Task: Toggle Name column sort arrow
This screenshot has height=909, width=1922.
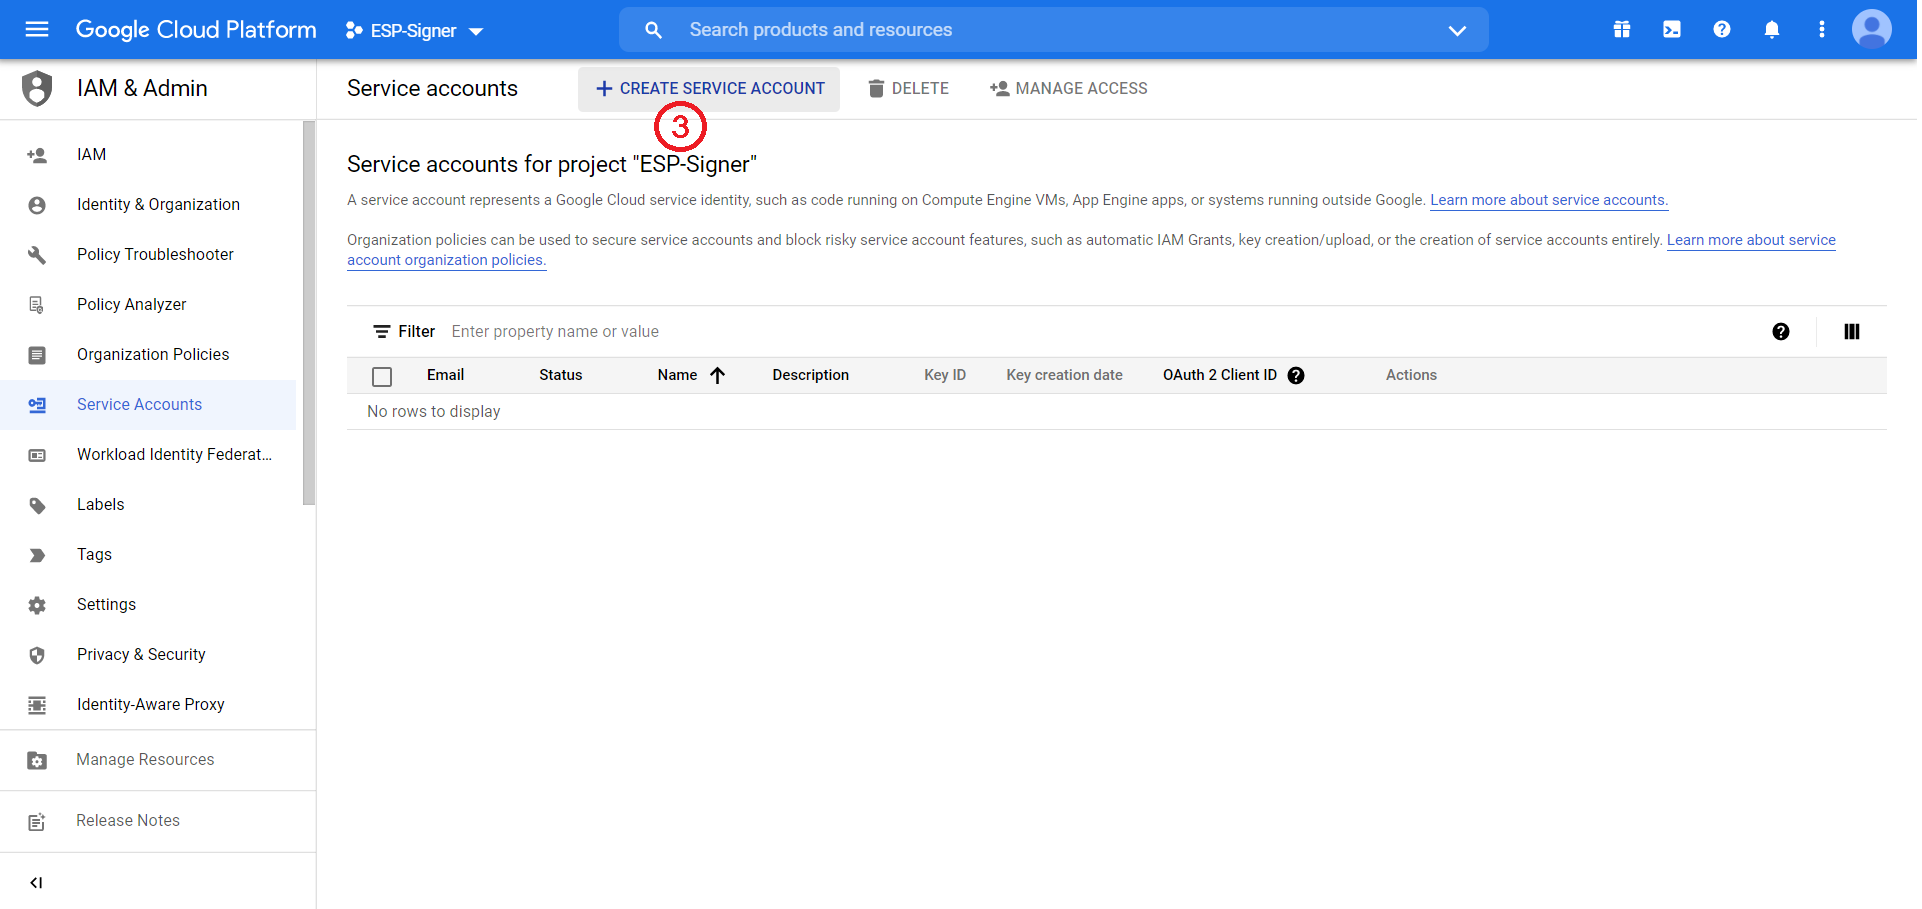Action: (717, 375)
